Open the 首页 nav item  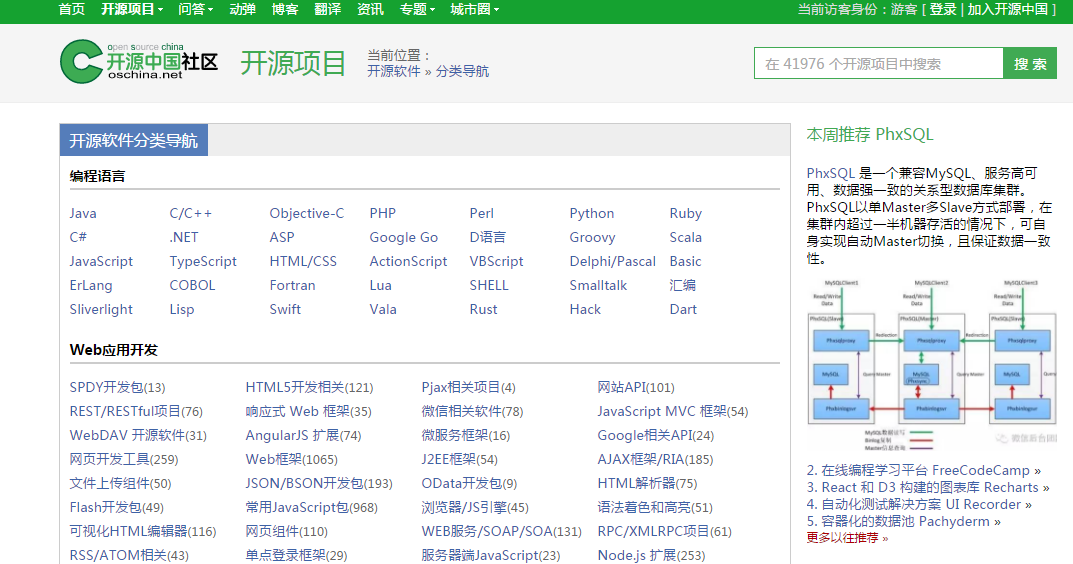pos(72,9)
